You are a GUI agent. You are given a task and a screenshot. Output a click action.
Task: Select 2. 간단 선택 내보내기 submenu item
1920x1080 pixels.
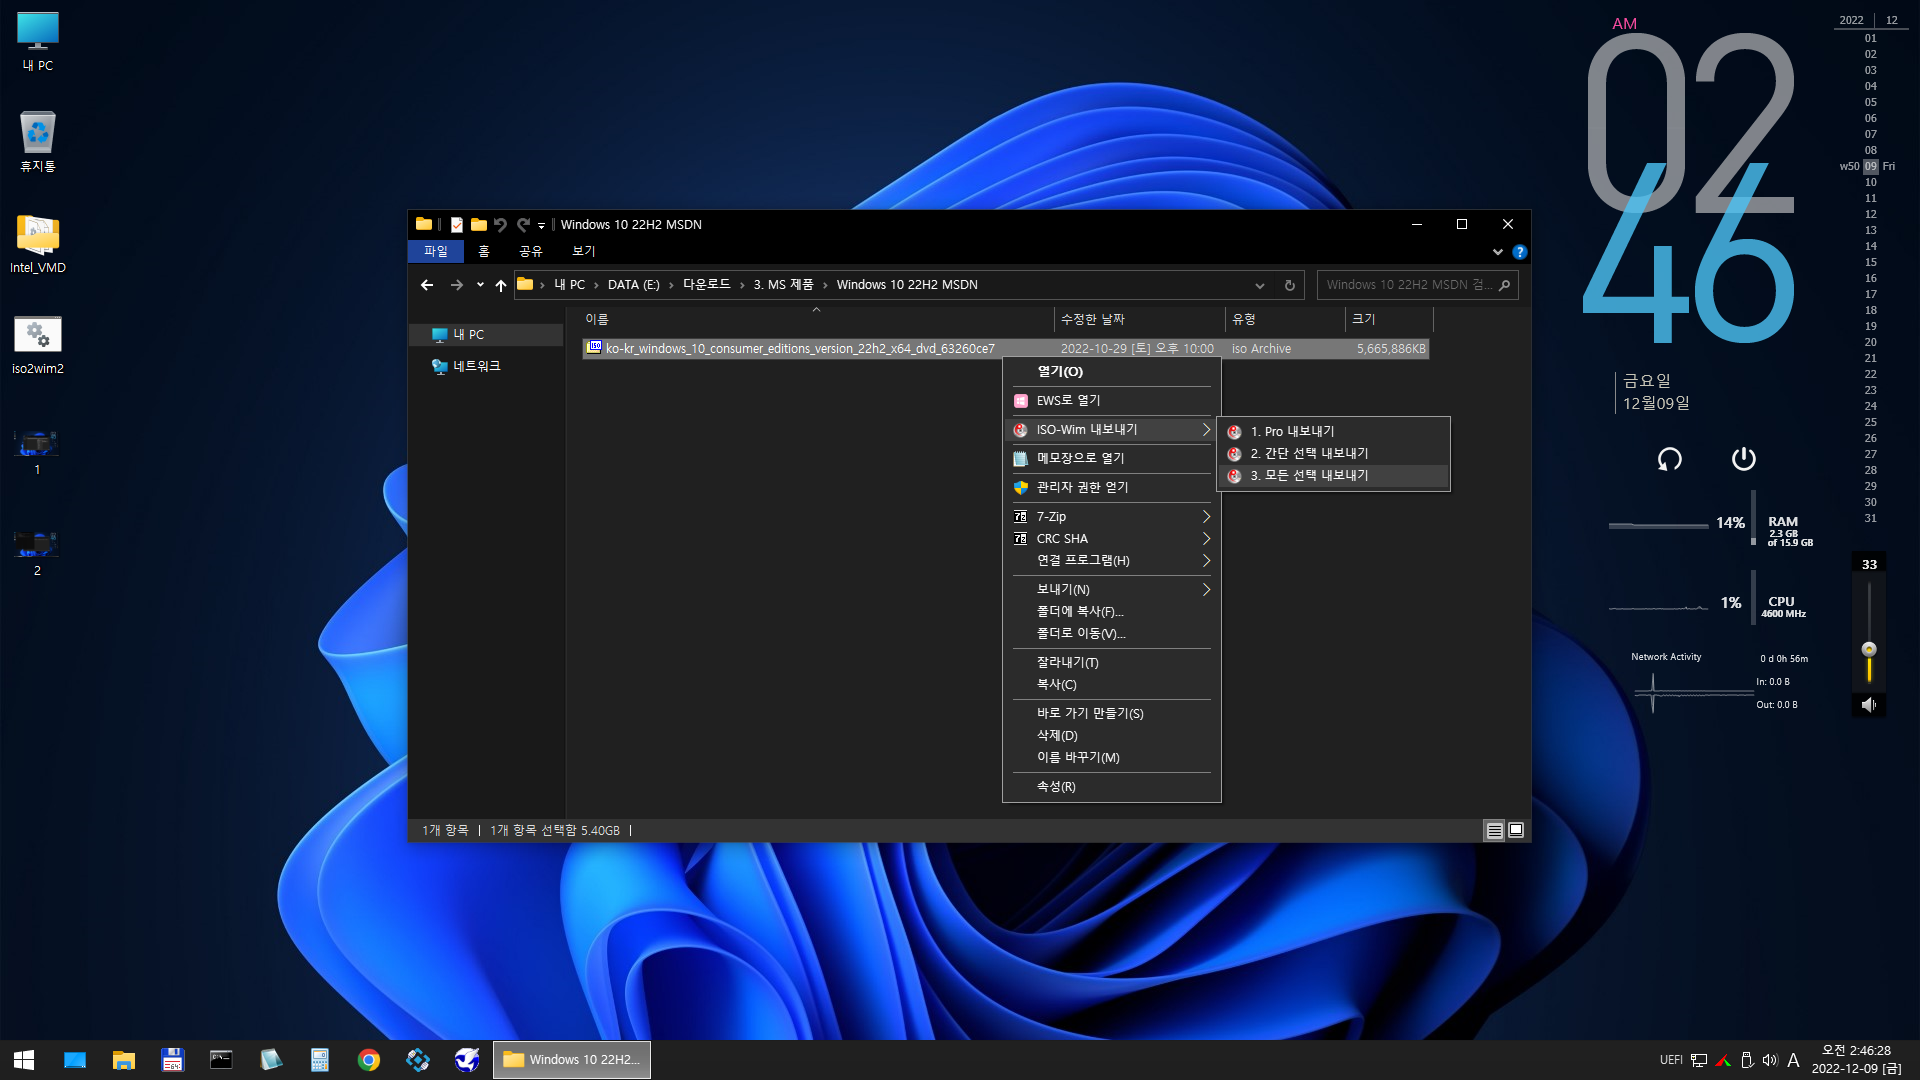1333,454
